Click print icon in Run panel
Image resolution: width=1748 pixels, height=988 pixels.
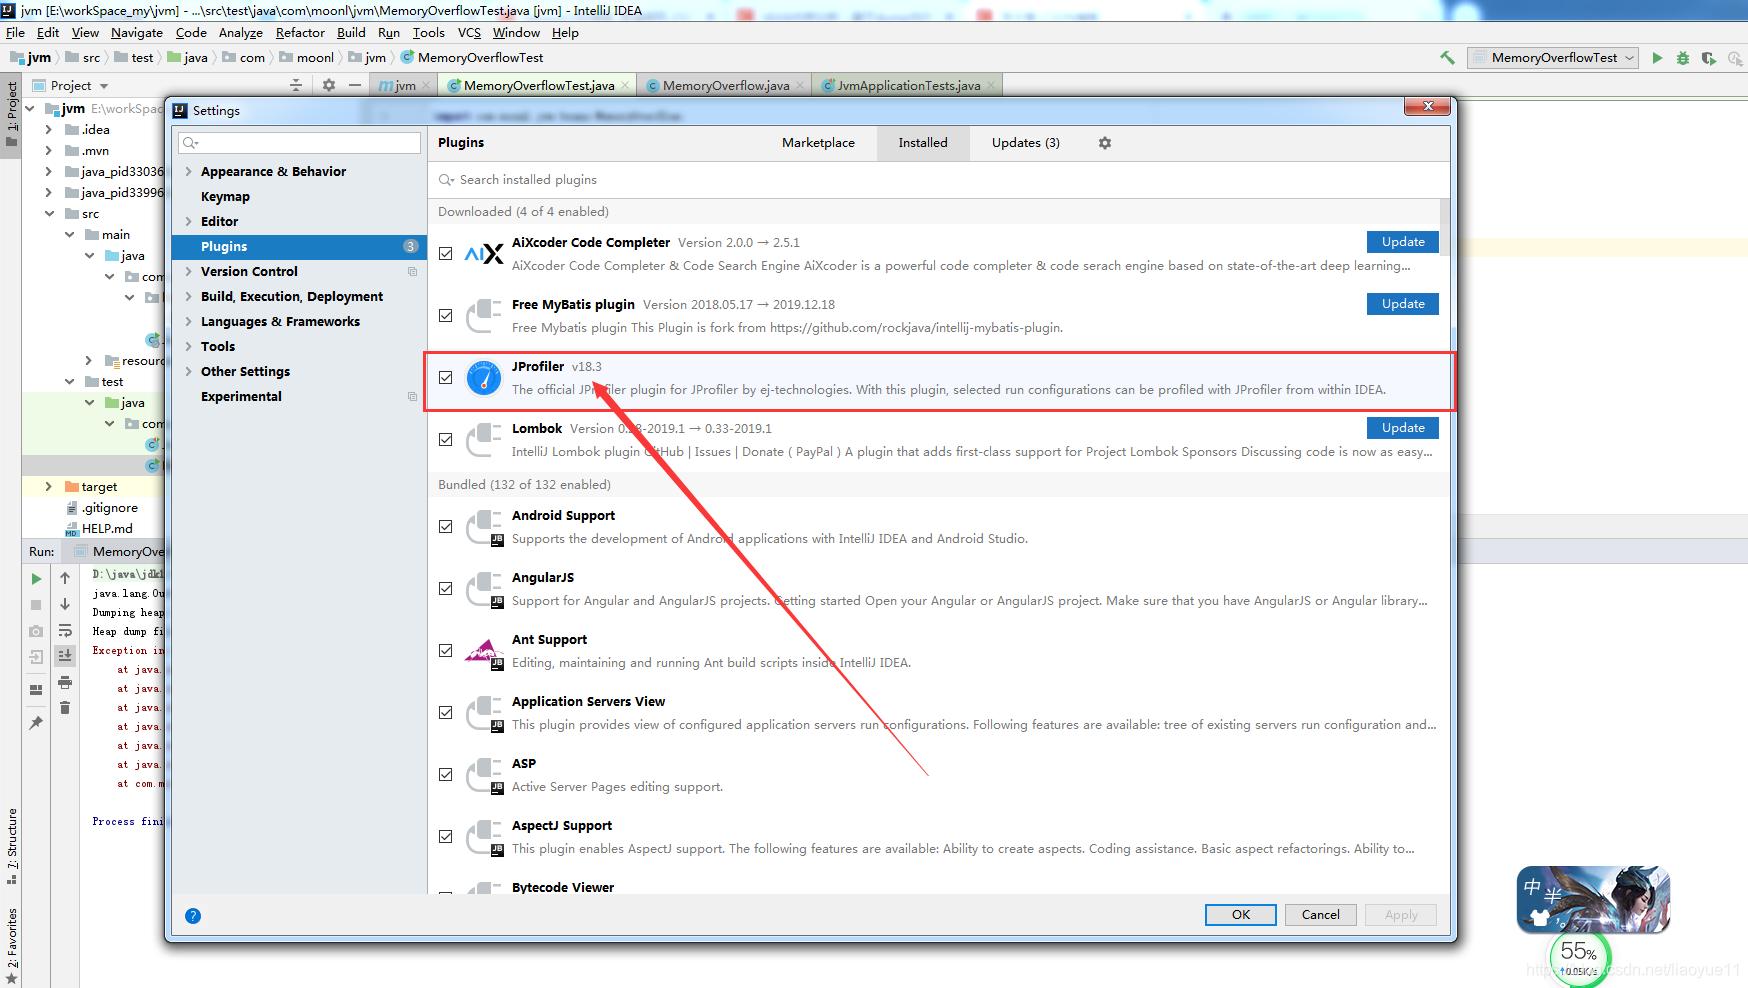65,682
